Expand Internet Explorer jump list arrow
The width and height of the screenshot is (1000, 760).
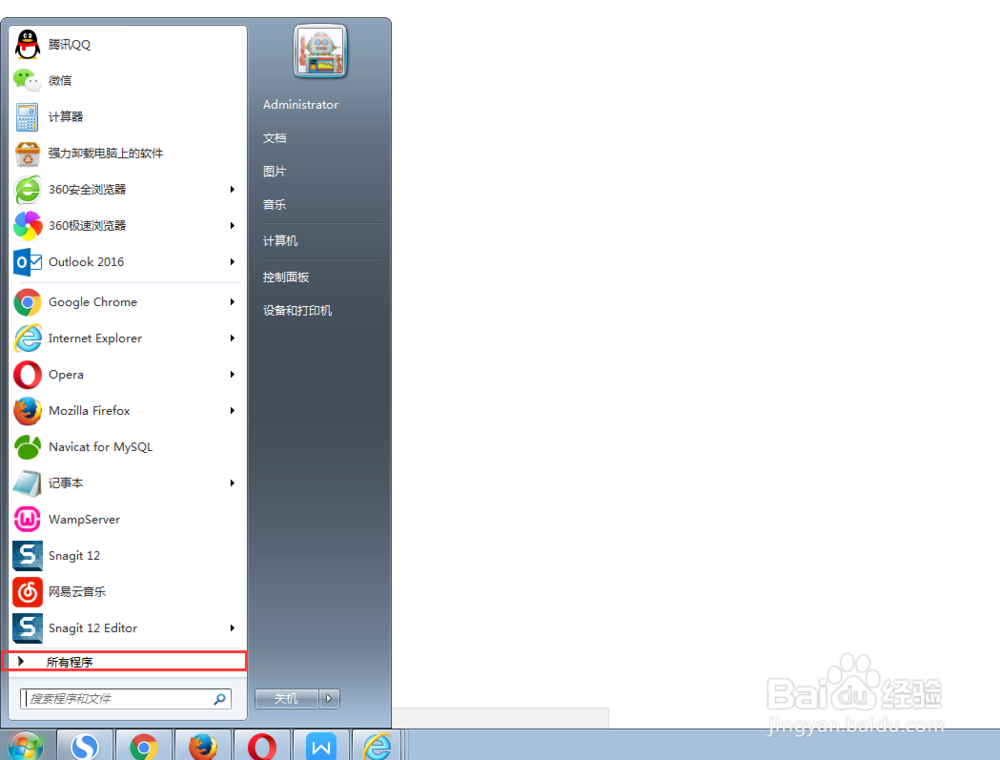(x=233, y=339)
